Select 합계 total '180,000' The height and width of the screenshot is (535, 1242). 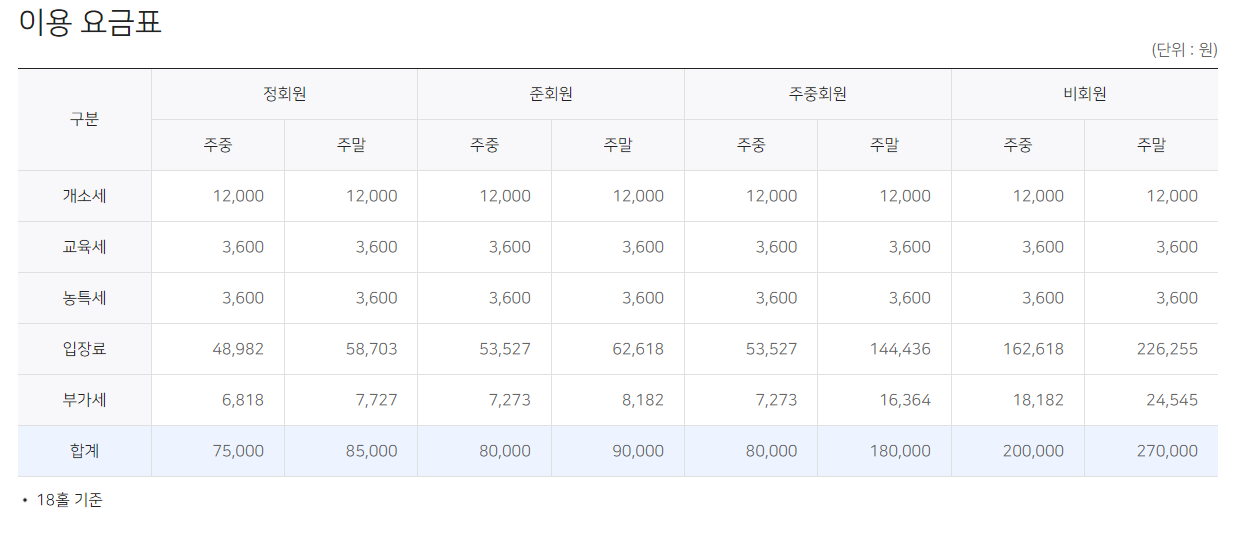(900, 451)
